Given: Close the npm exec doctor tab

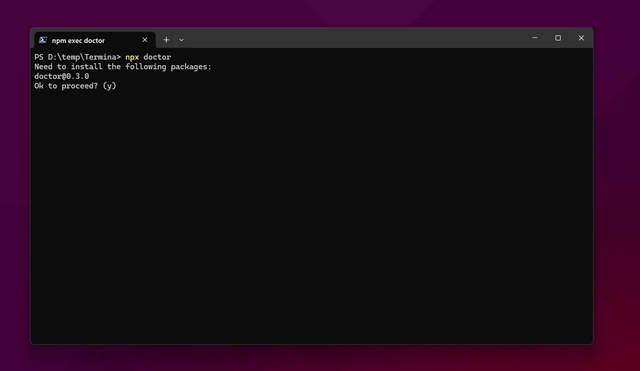Looking at the screenshot, I should (x=145, y=40).
